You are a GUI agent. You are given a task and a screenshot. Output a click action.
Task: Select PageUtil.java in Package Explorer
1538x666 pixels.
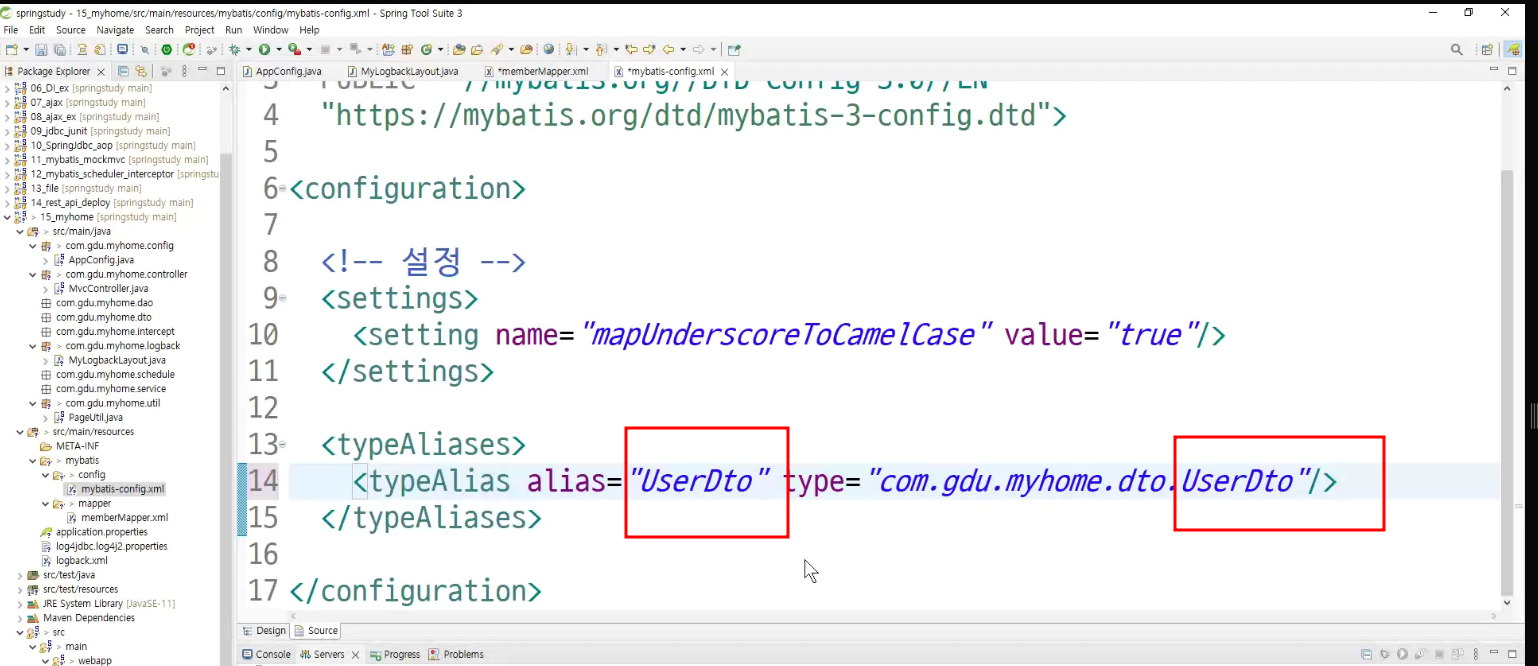(x=95, y=417)
